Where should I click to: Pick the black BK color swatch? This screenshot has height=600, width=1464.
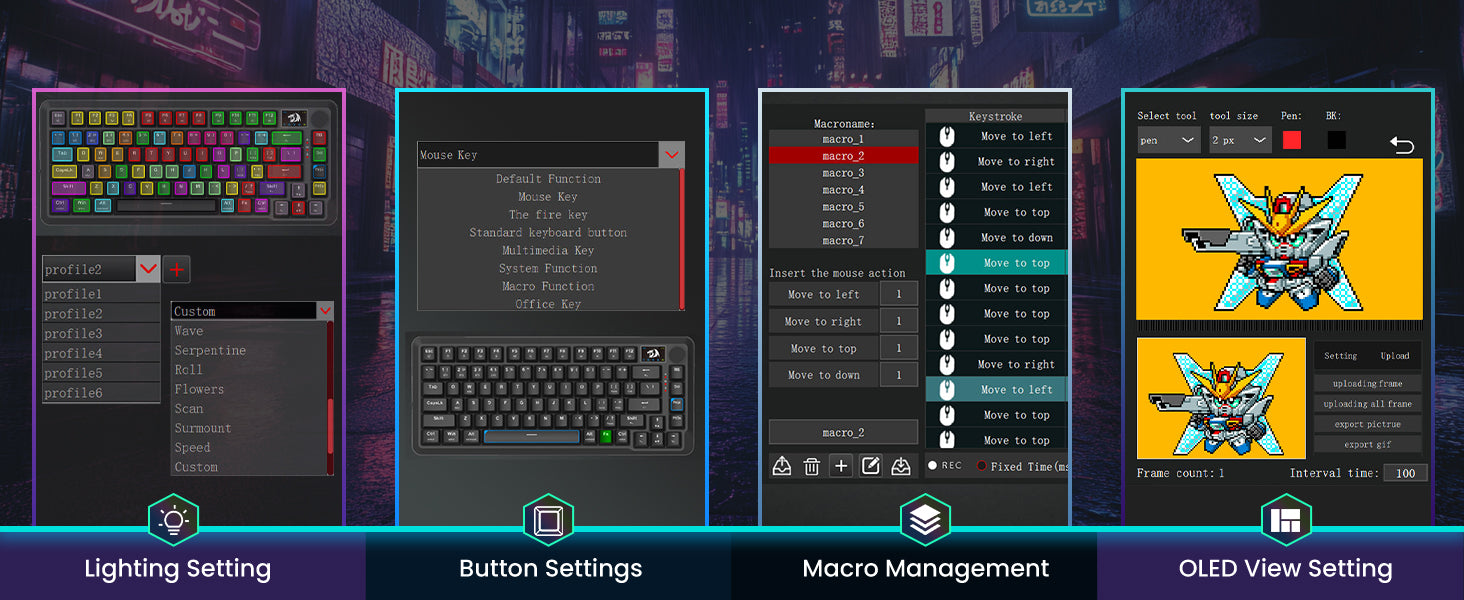click(x=1337, y=140)
